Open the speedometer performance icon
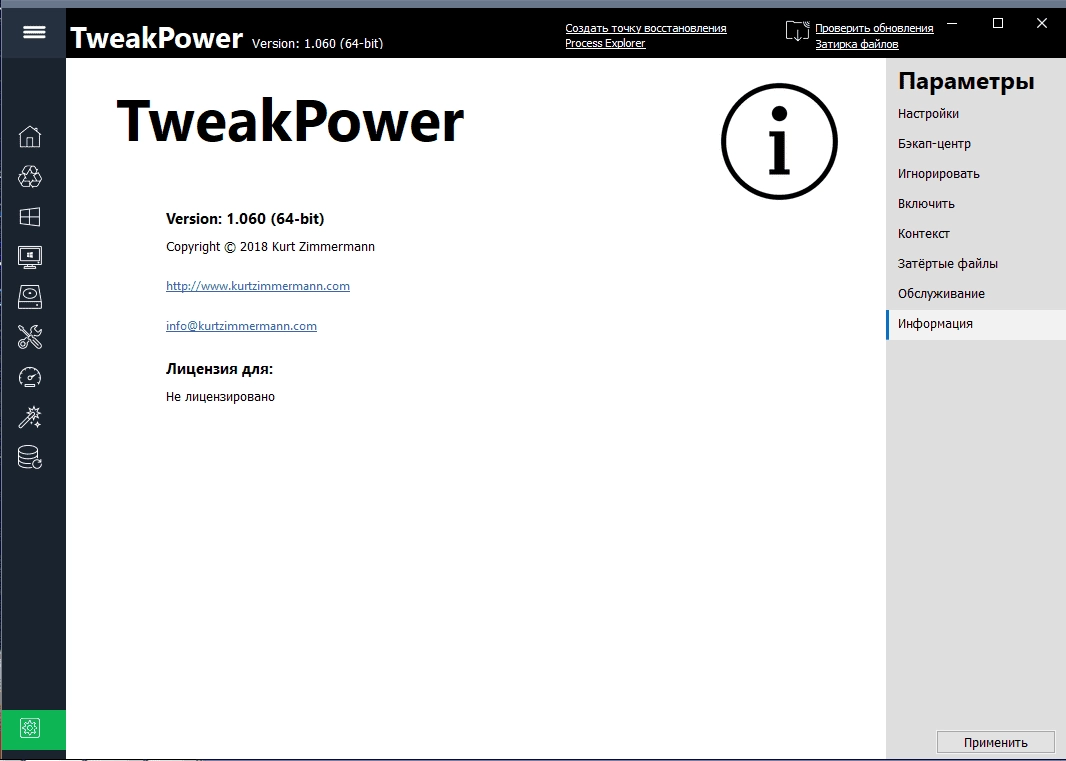 (x=30, y=377)
